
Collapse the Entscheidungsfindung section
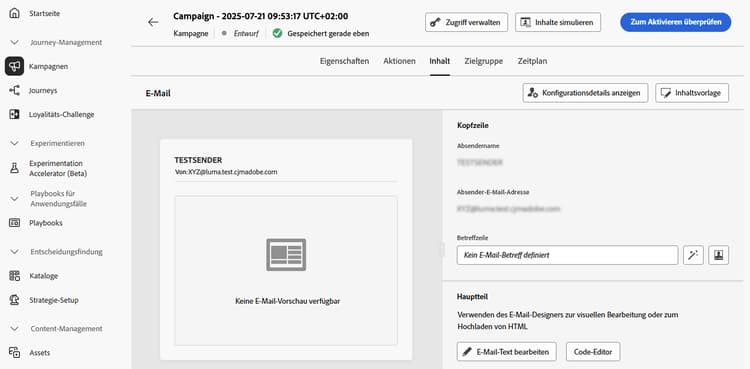(x=14, y=252)
